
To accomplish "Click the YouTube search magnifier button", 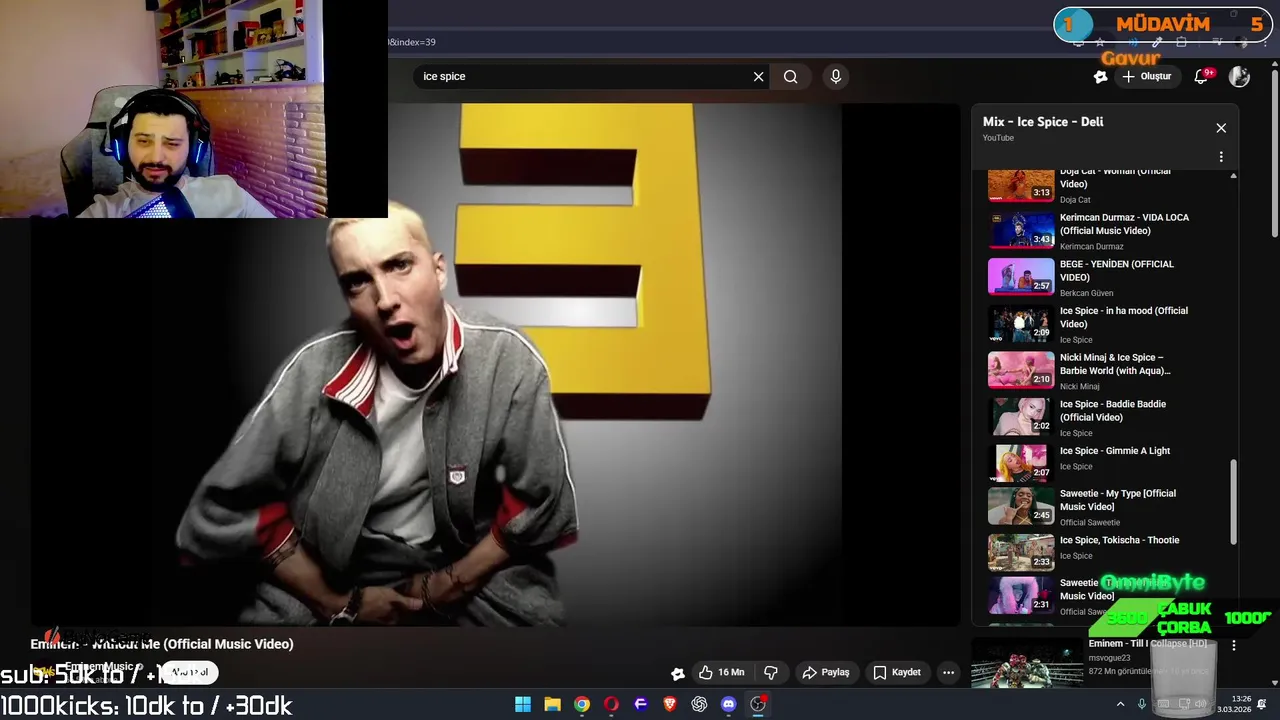I will coord(790,76).
